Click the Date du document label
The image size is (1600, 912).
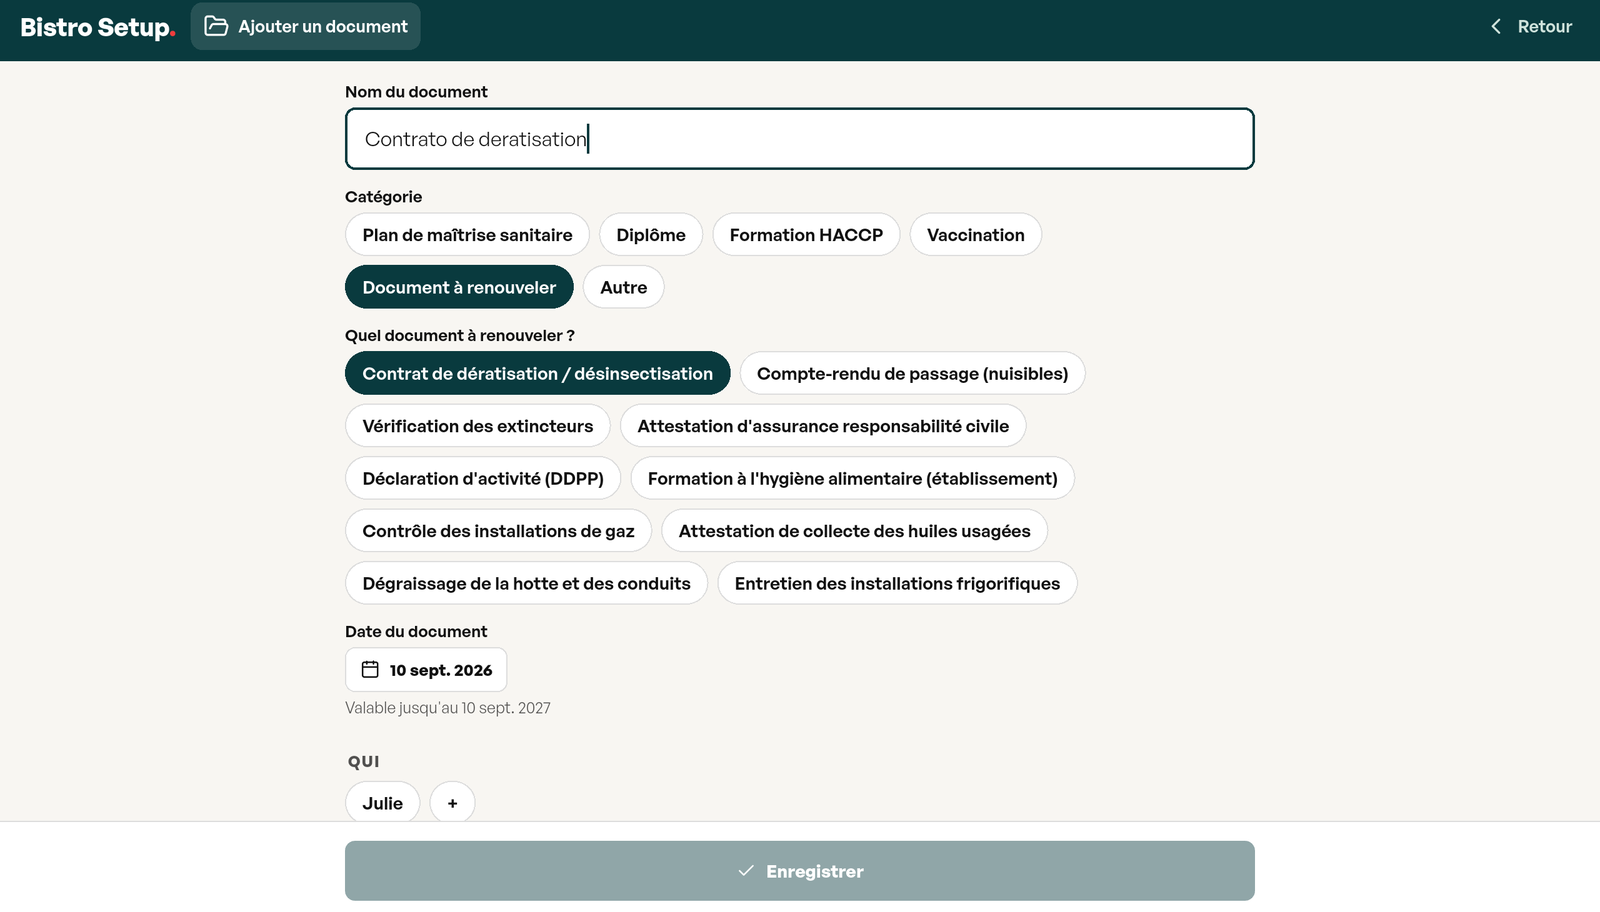pyautogui.click(x=416, y=632)
